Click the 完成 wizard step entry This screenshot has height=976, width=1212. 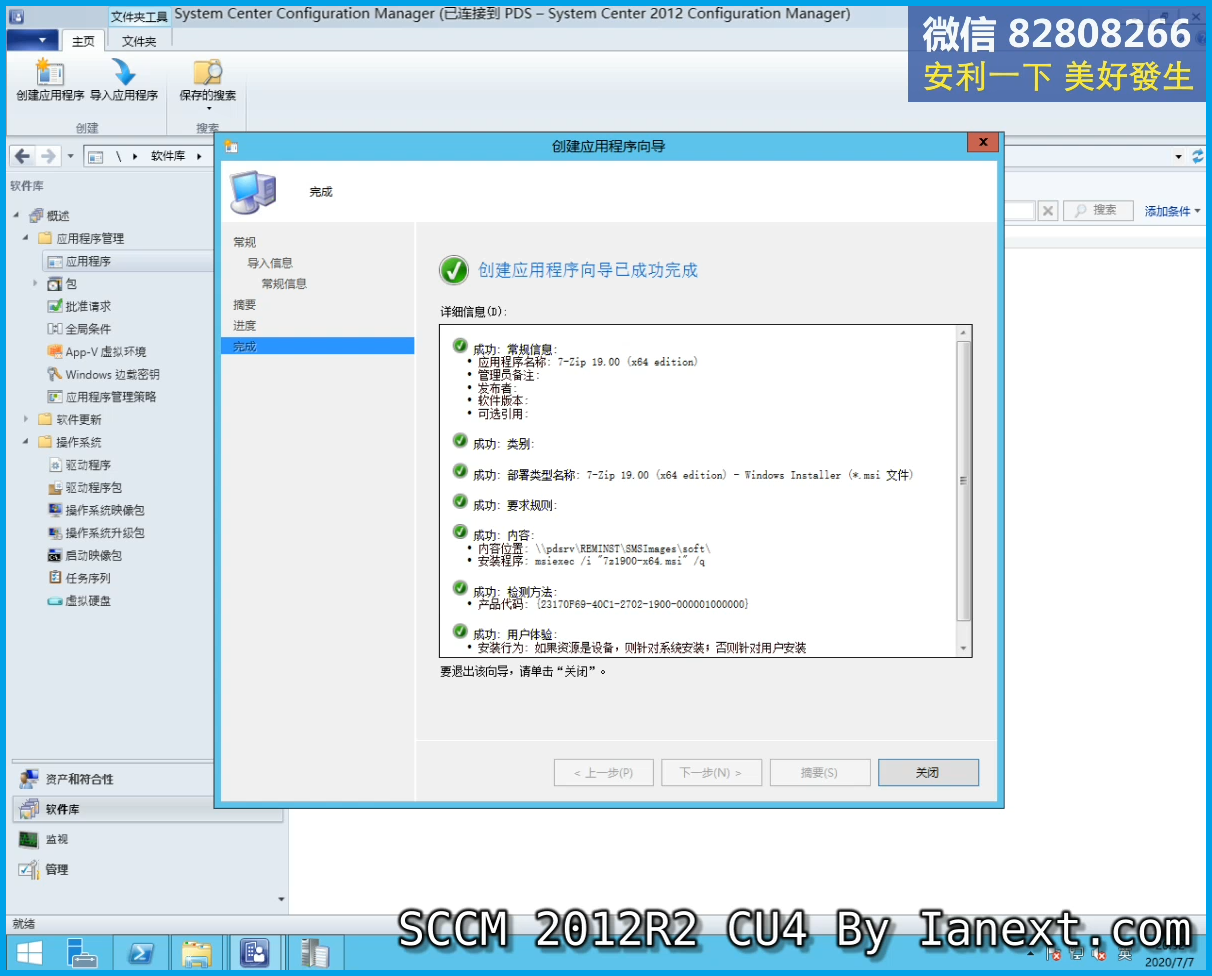pos(317,346)
